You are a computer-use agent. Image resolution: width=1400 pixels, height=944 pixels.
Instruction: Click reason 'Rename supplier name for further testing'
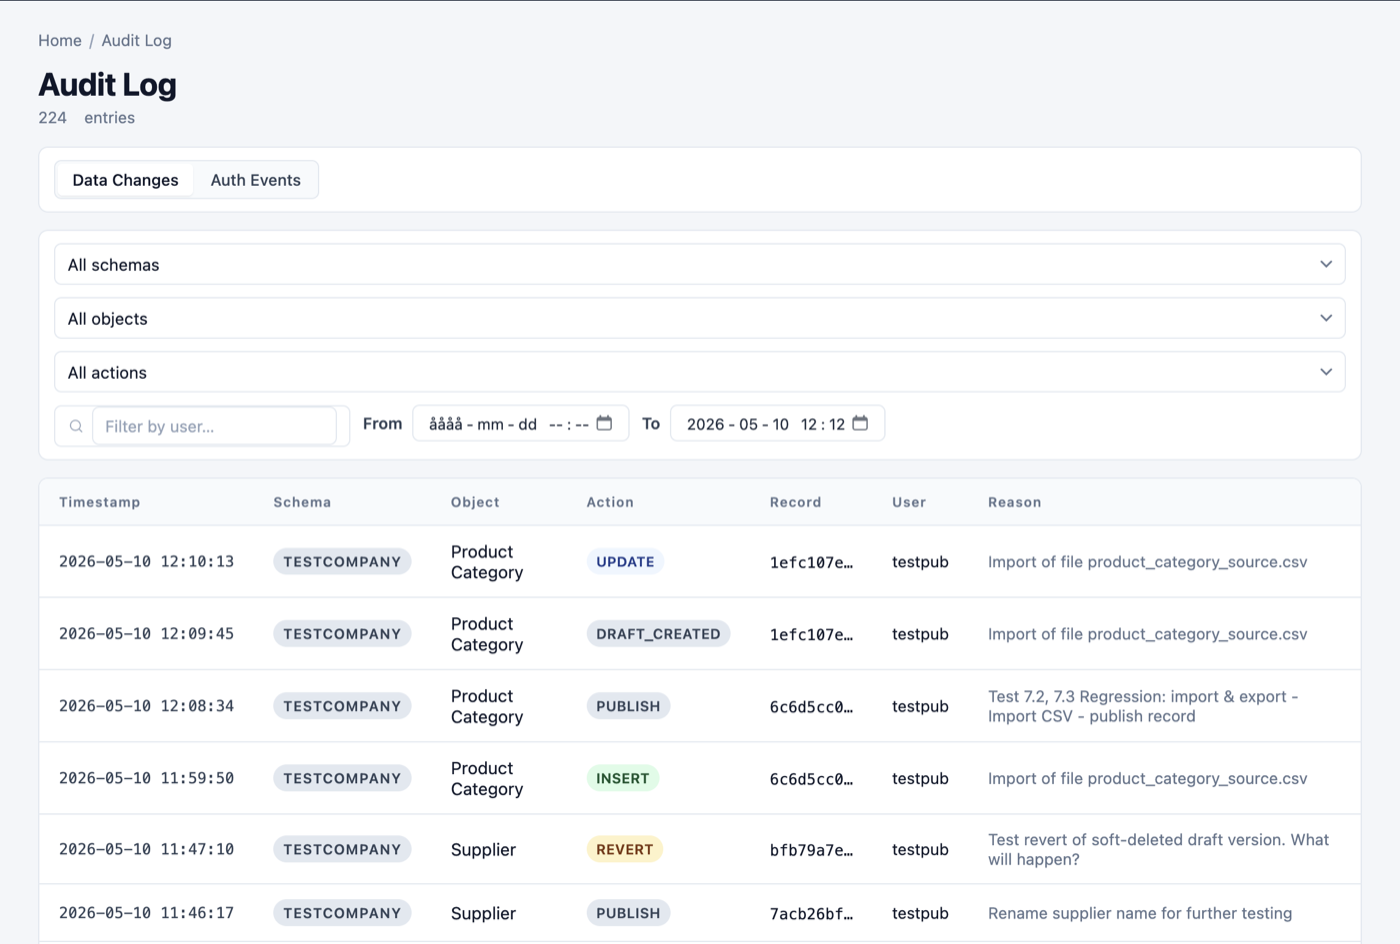coord(1140,913)
